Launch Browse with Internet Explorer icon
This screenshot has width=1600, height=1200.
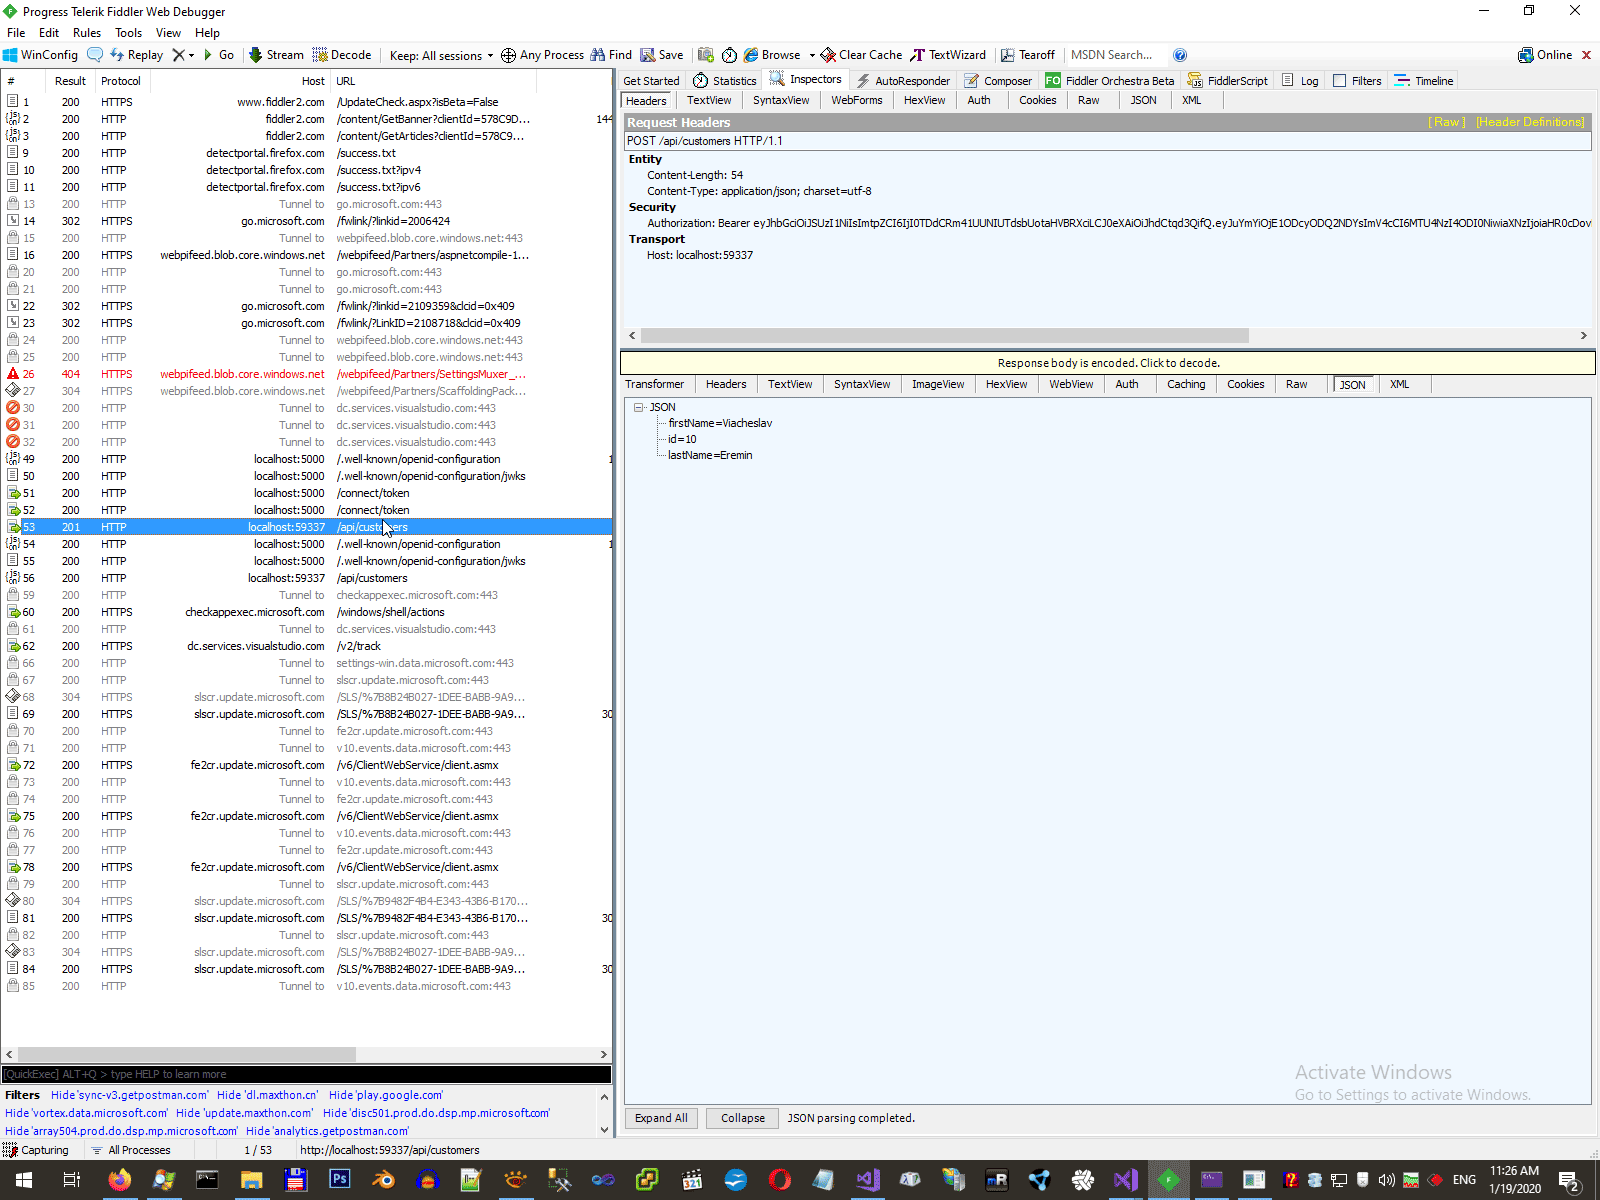772,55
